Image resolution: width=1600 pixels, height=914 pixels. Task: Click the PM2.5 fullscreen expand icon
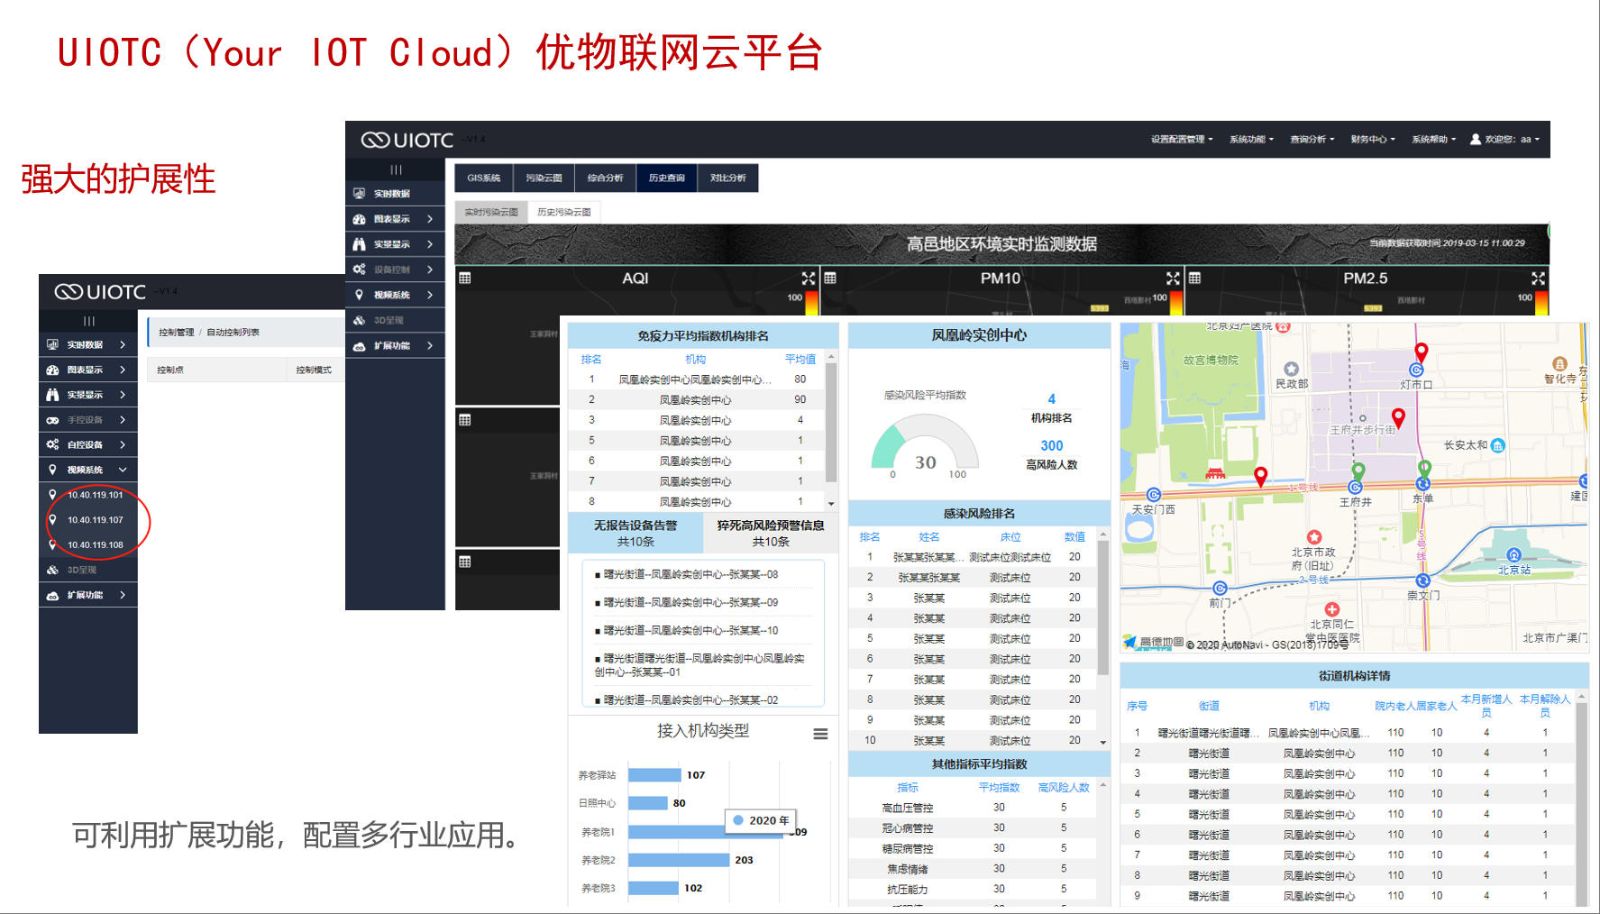point(1538,278)
